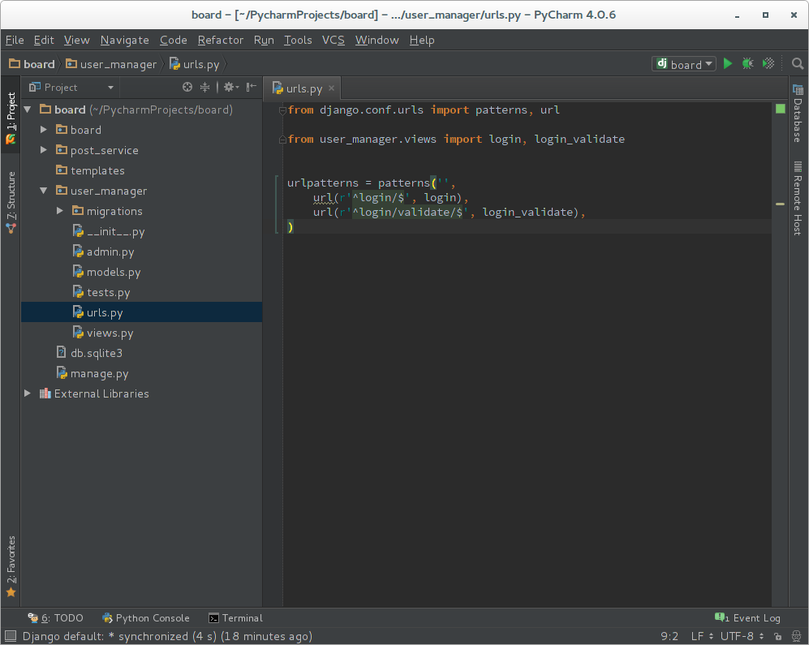
Task: Open Search Everywhere magnifier
Action: point(797,63)
